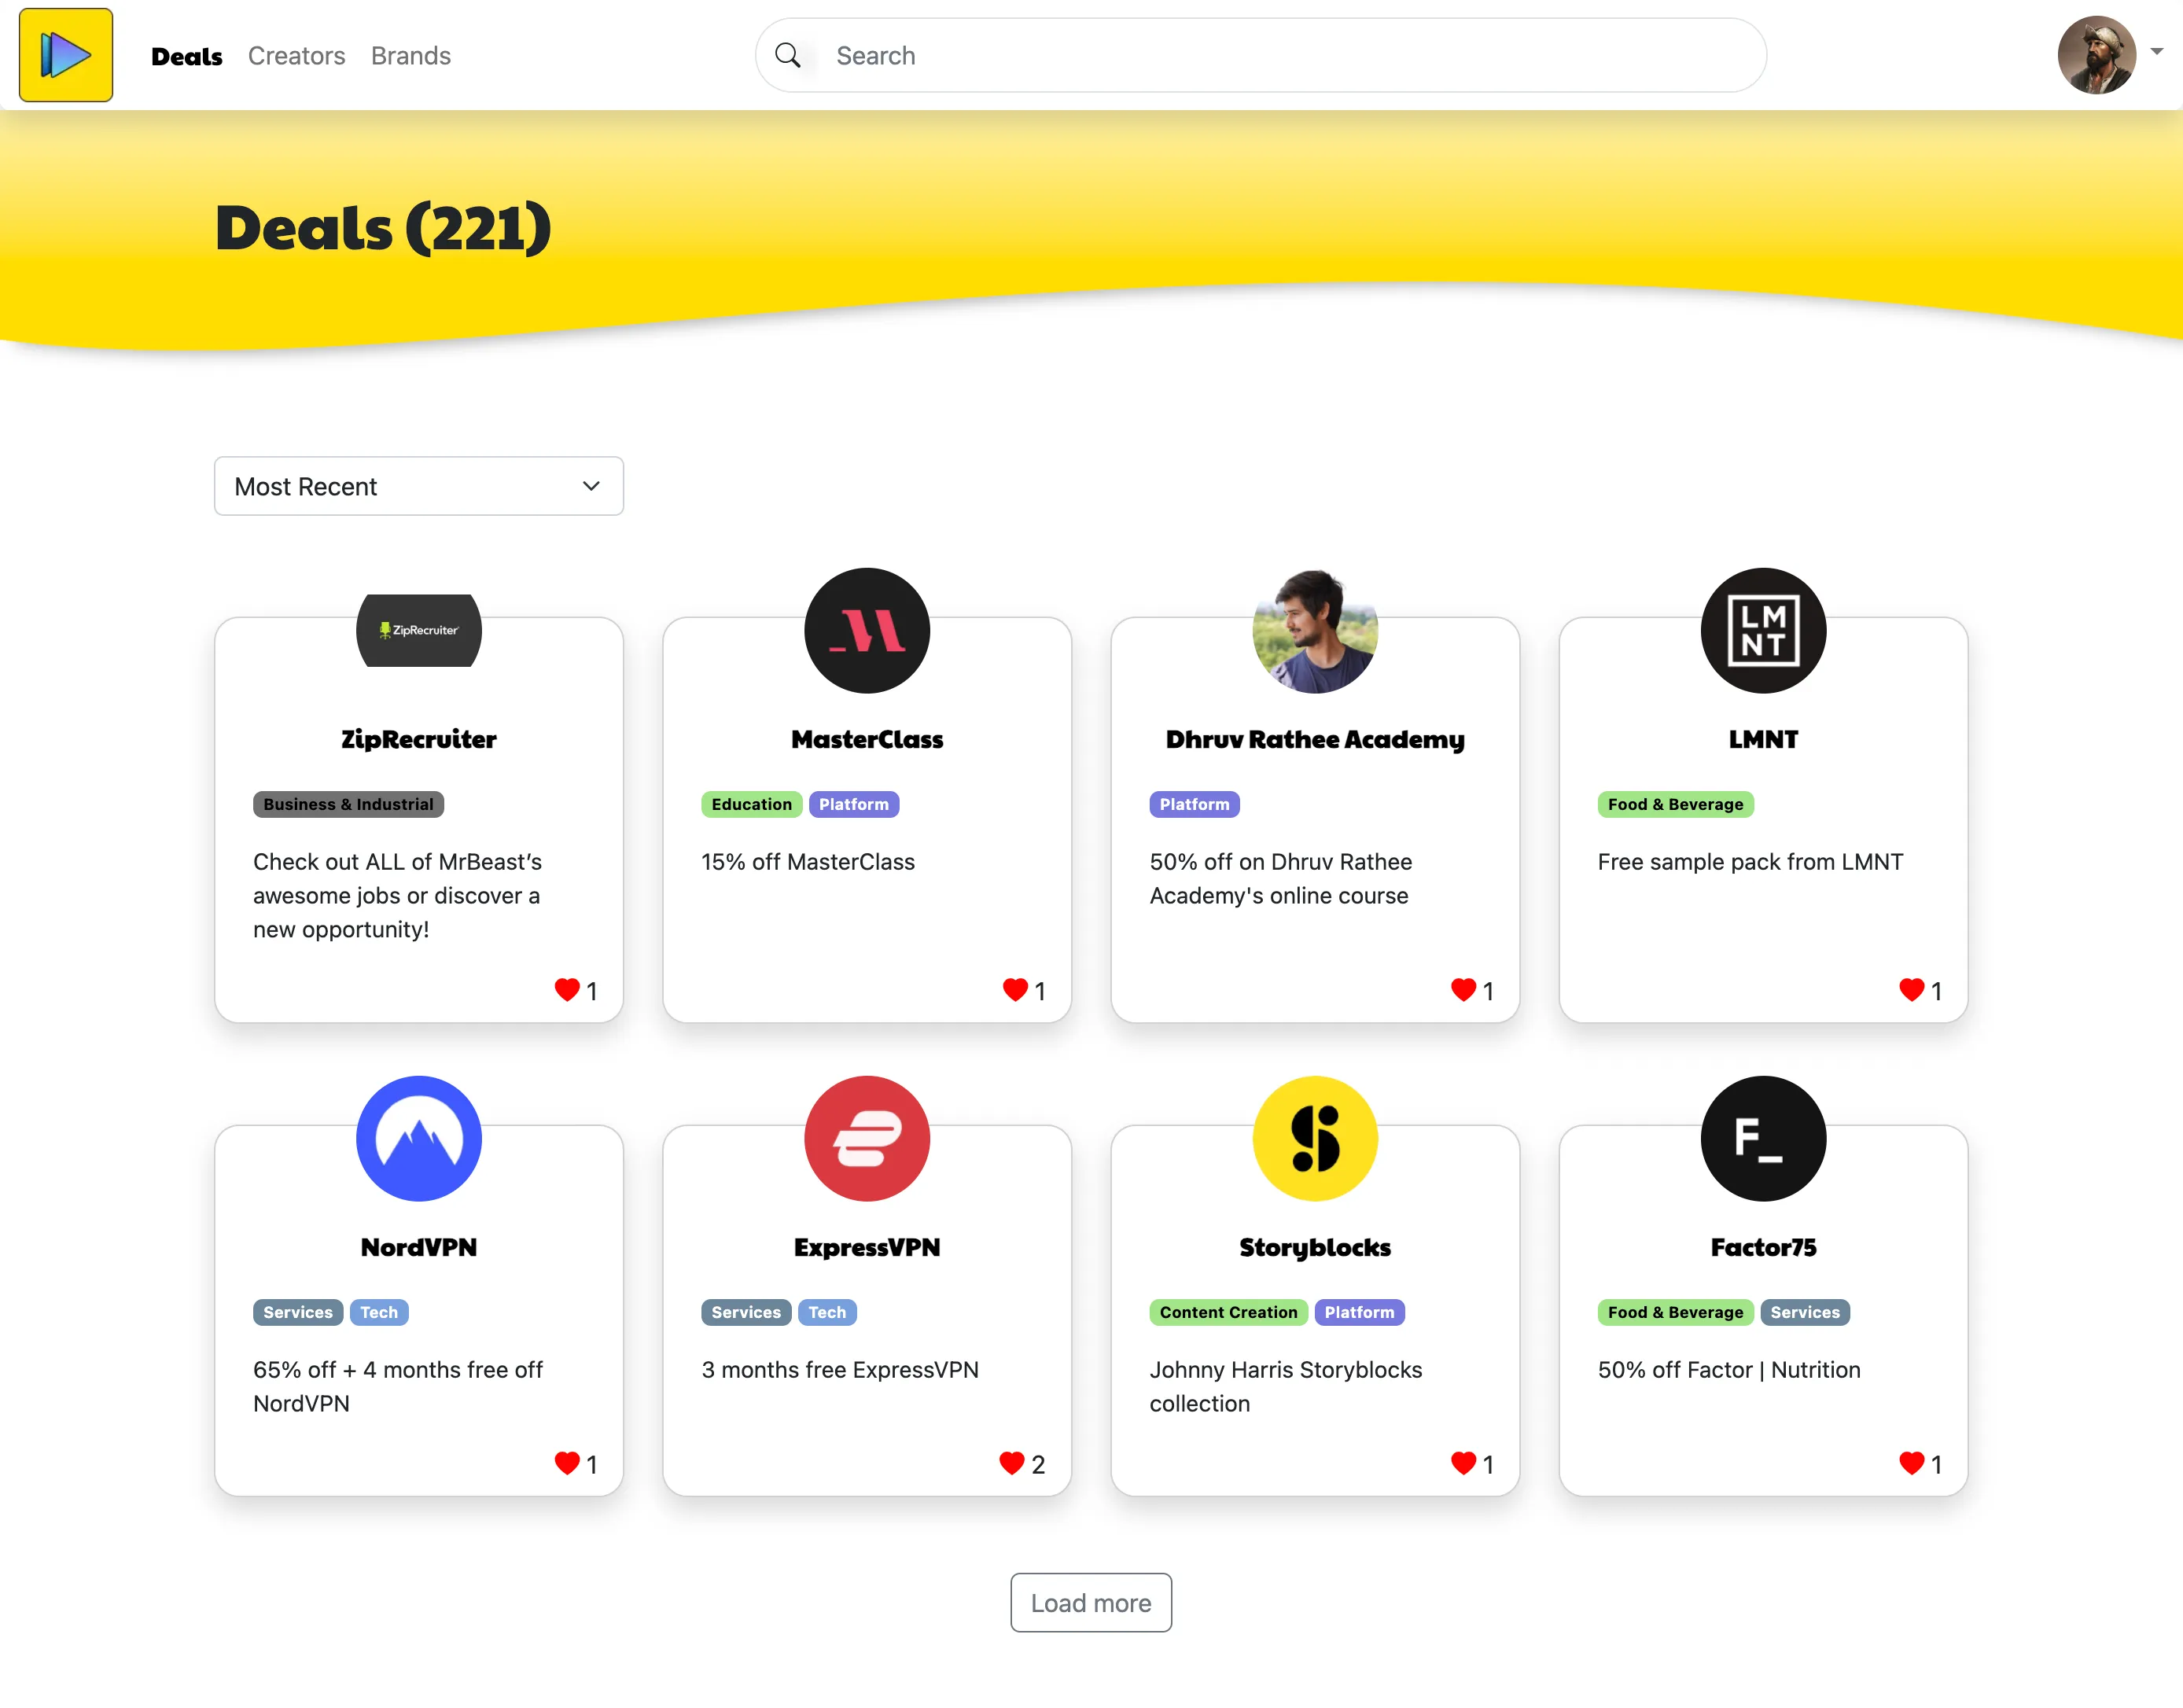
Task: Click the Load more button
Action: 1091,1603
